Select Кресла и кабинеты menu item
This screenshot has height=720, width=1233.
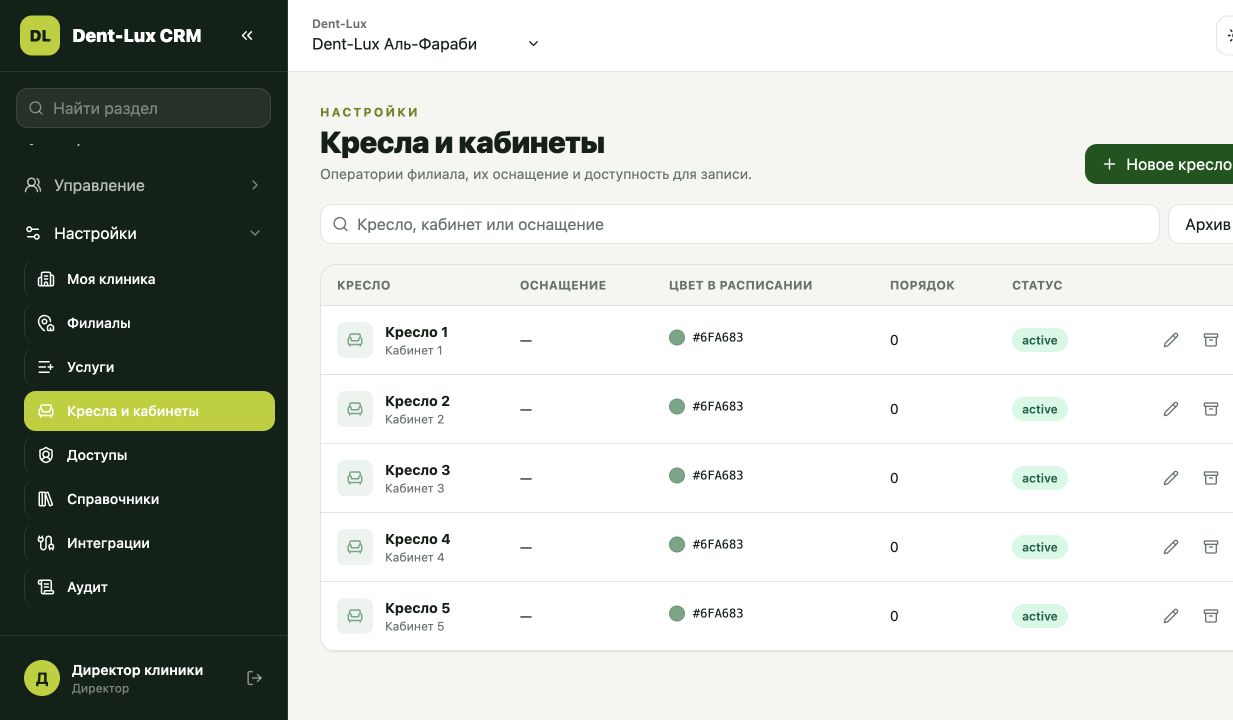click(149, 411)
